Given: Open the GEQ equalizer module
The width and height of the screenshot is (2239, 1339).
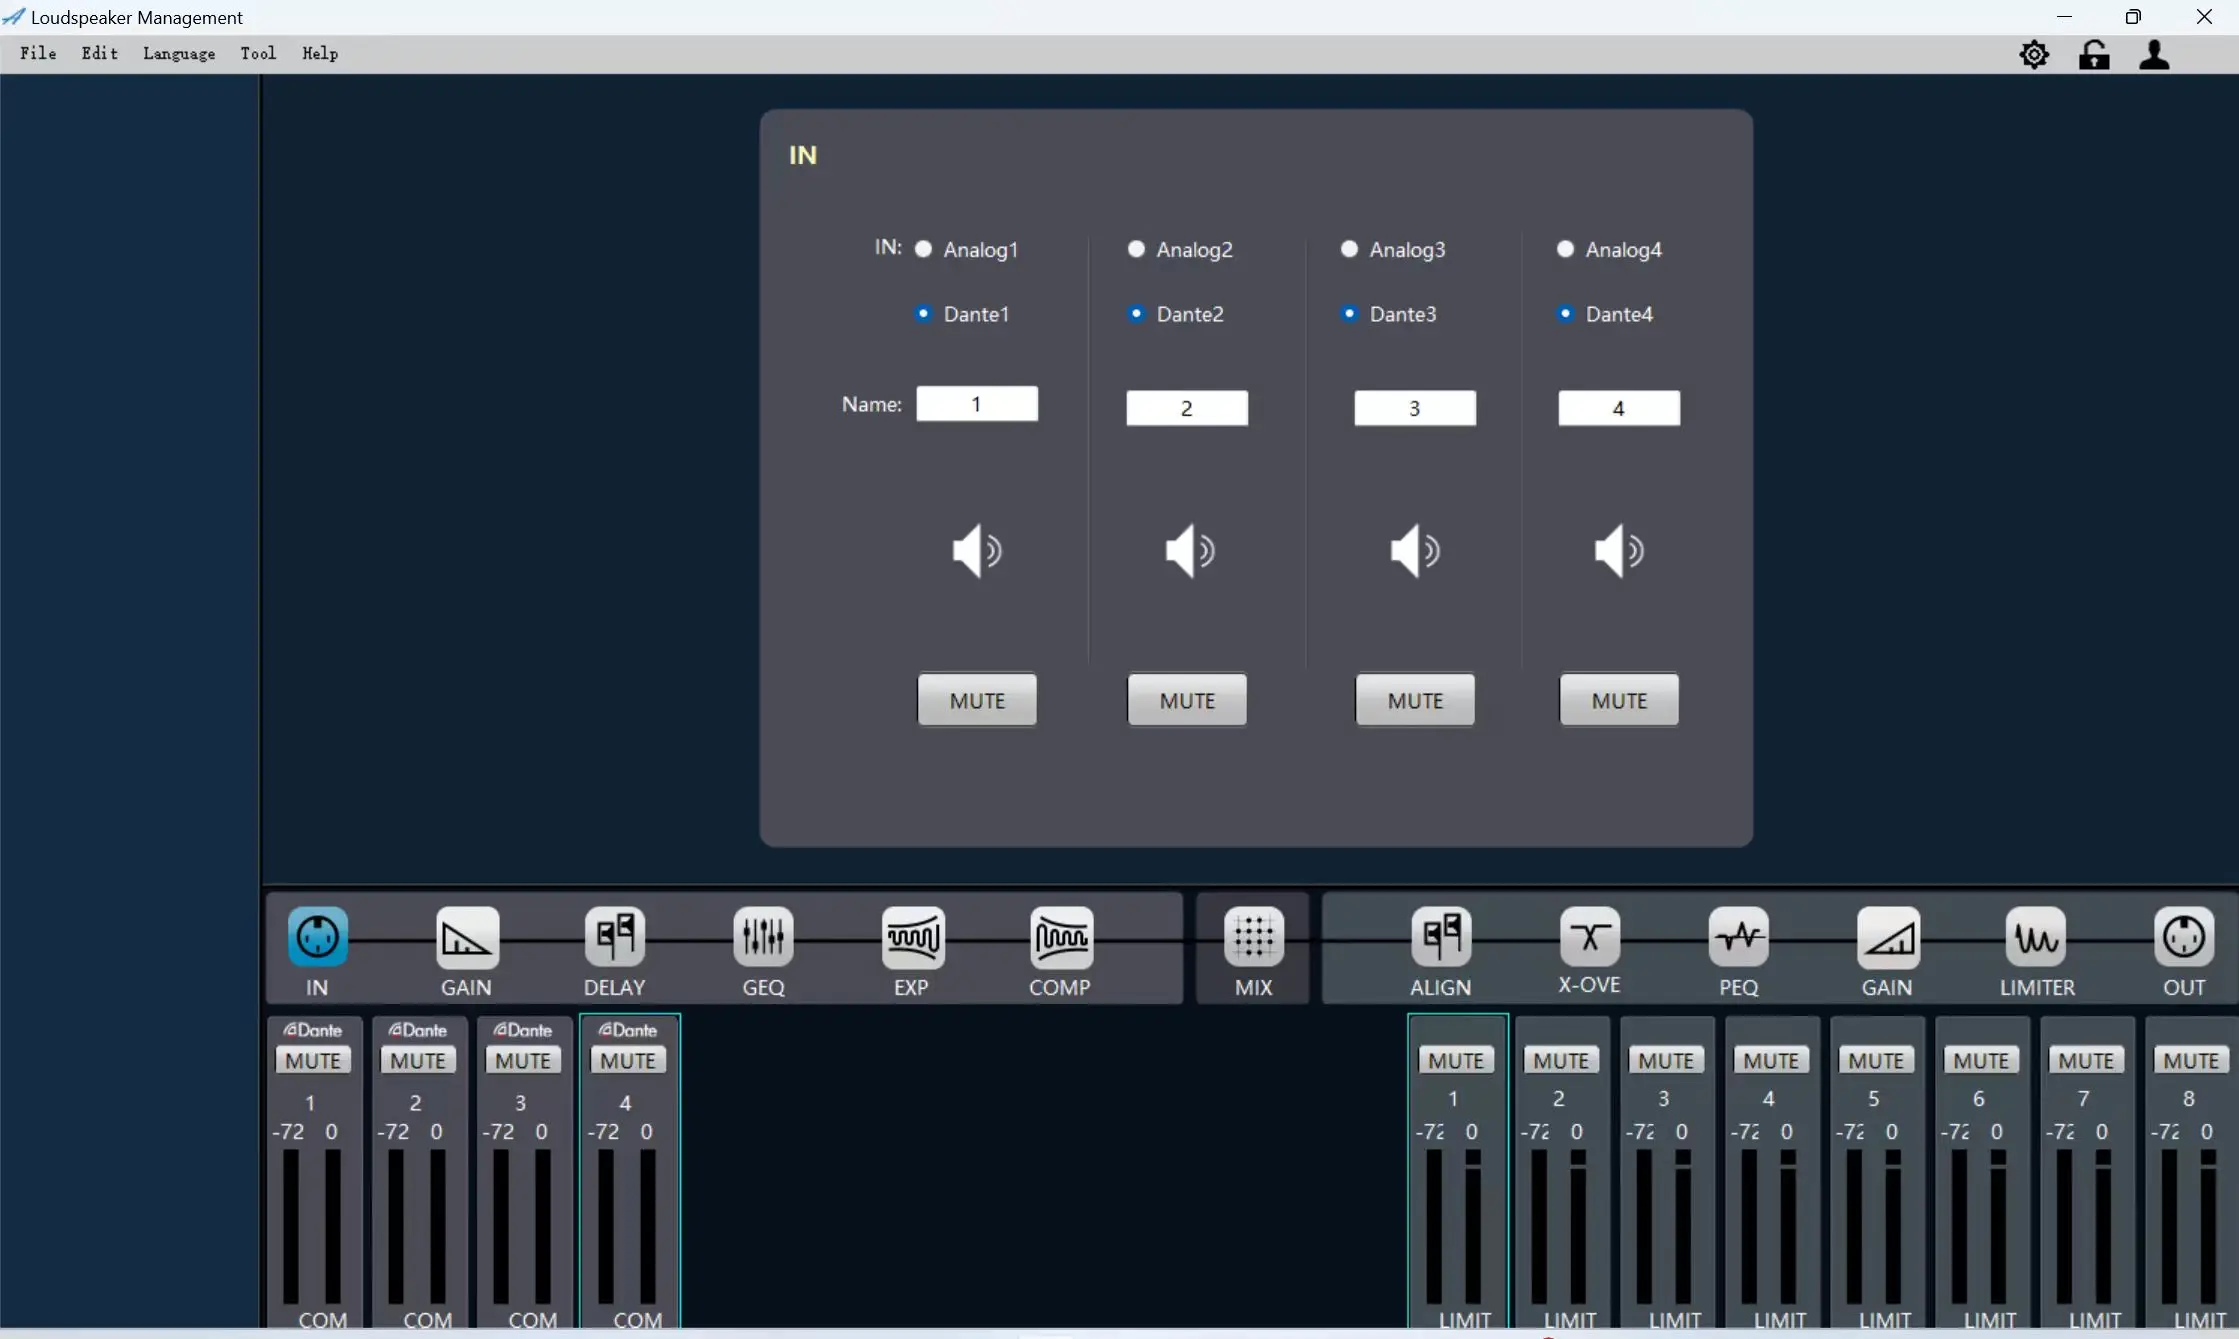Looking at the screenshot, I should (763, 937).
